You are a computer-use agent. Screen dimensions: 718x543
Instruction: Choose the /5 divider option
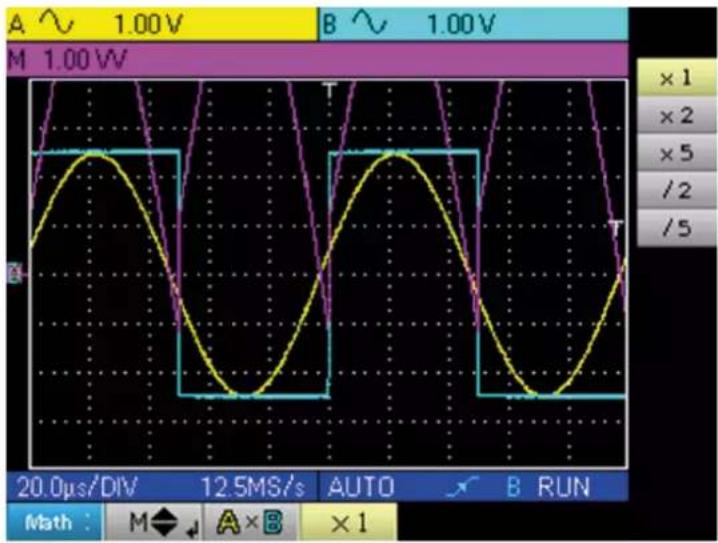pos(676,228)
